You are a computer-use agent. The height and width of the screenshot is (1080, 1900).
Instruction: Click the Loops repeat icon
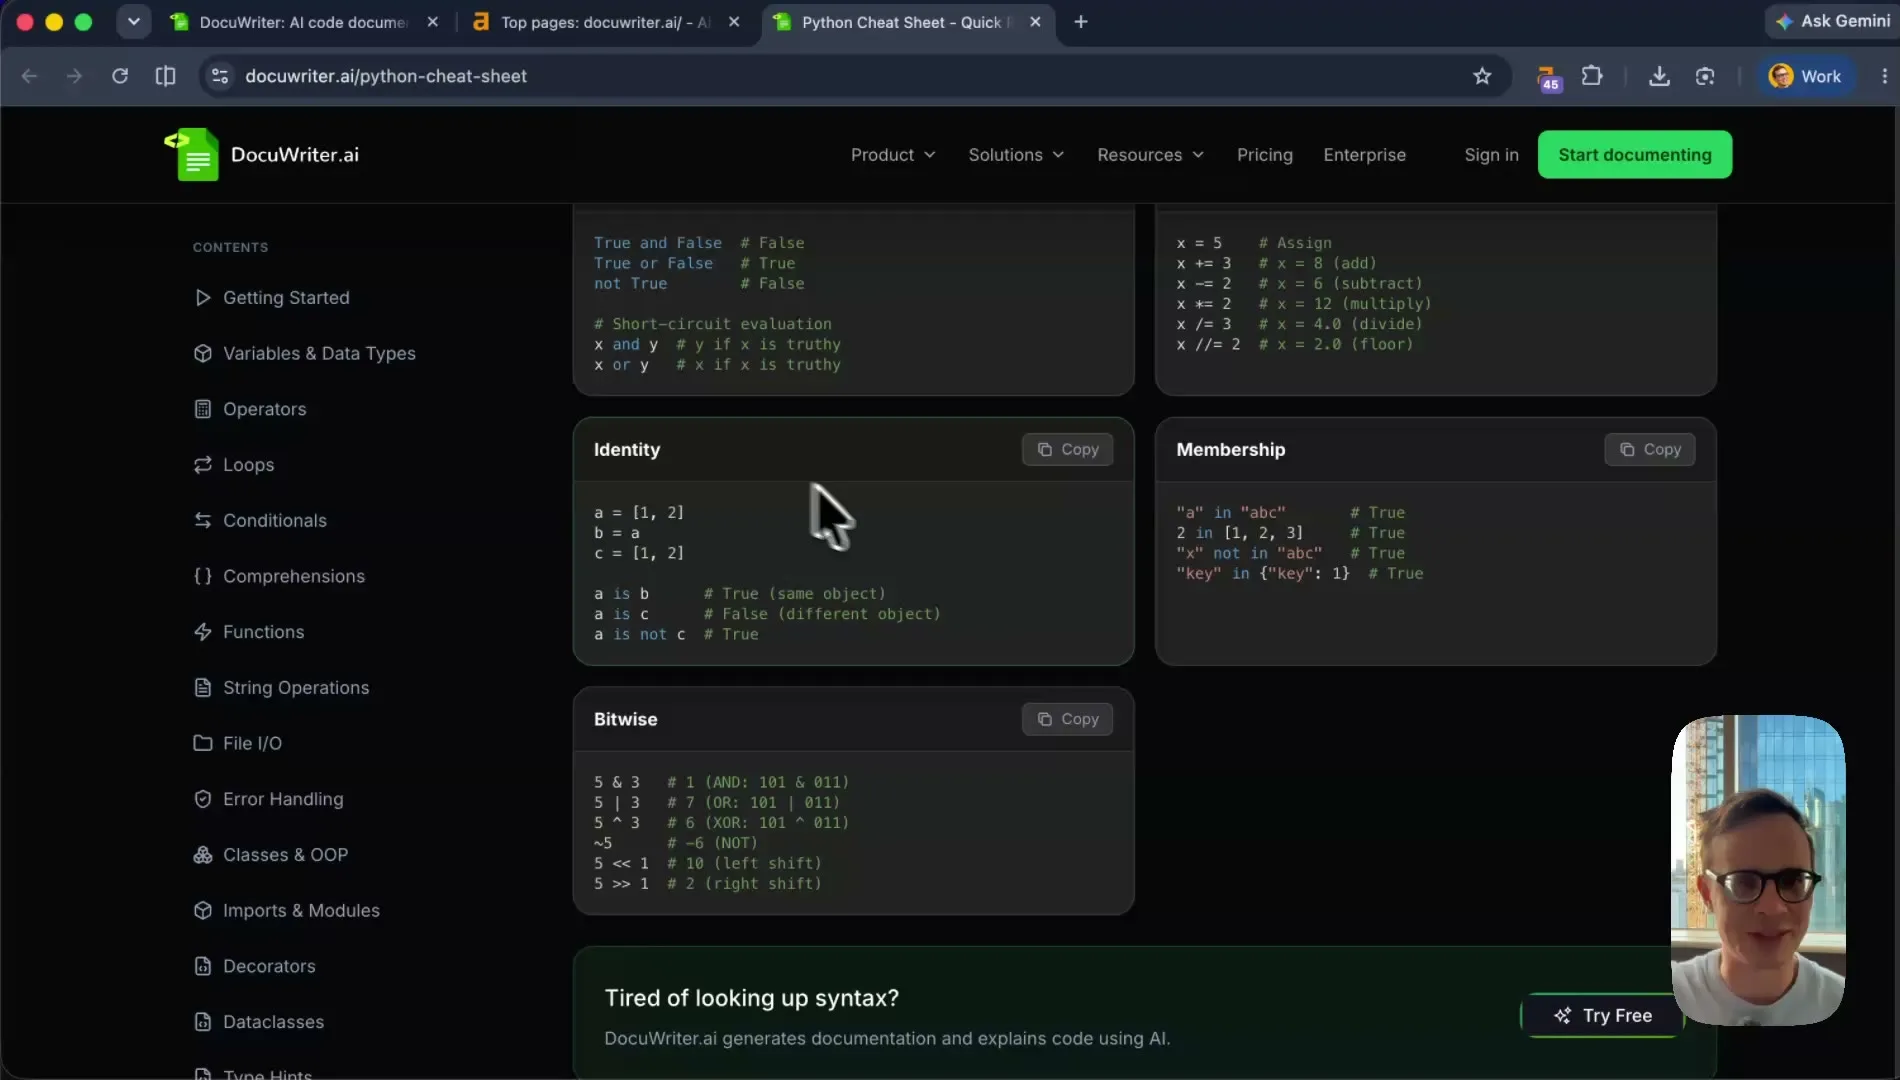203,465
